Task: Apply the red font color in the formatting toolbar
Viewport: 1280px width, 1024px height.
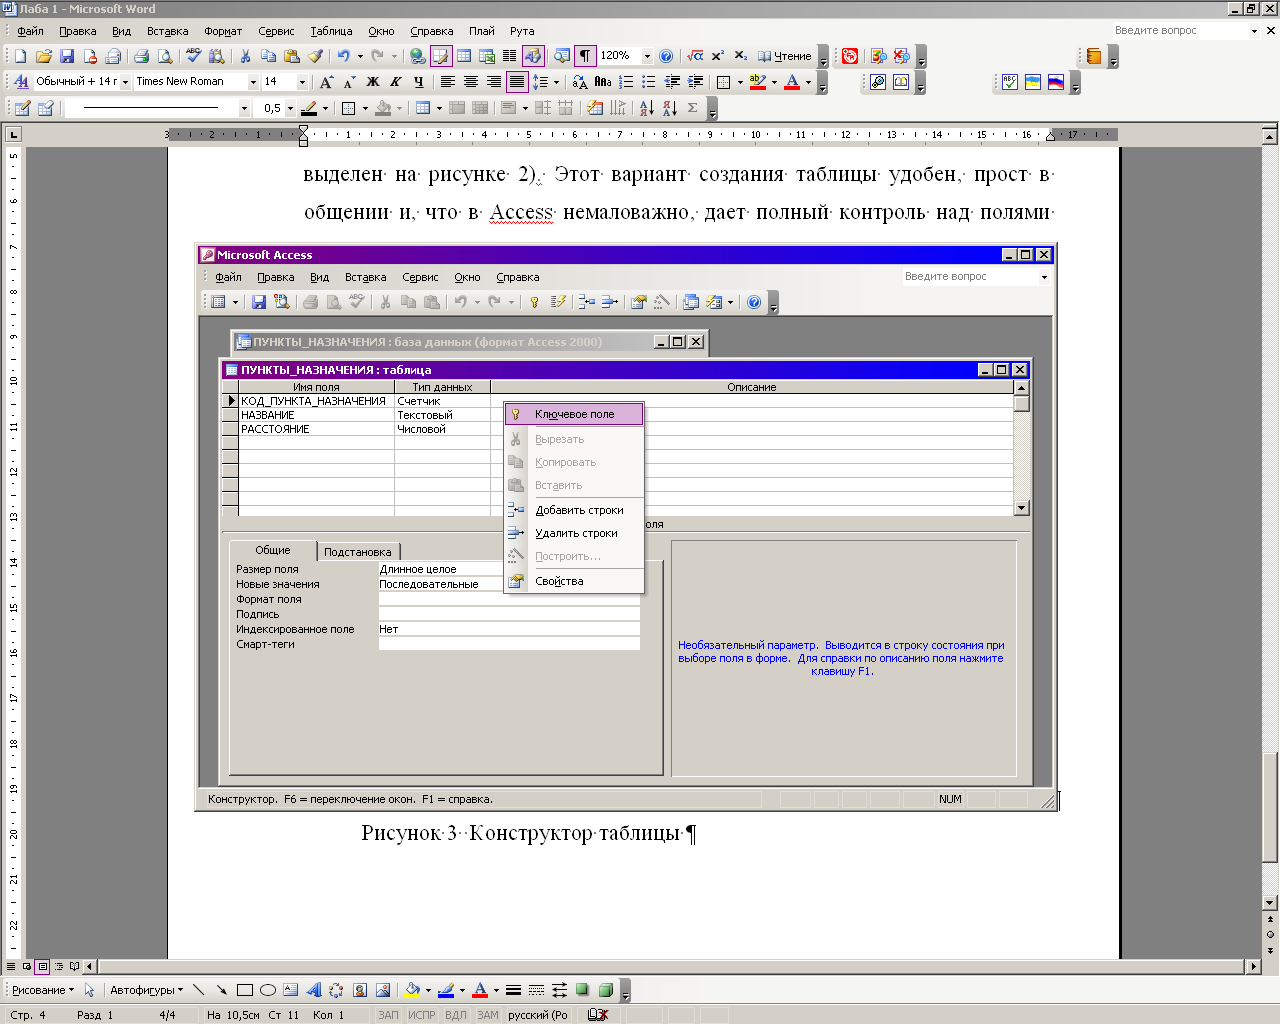Action: tap(792, 82)
